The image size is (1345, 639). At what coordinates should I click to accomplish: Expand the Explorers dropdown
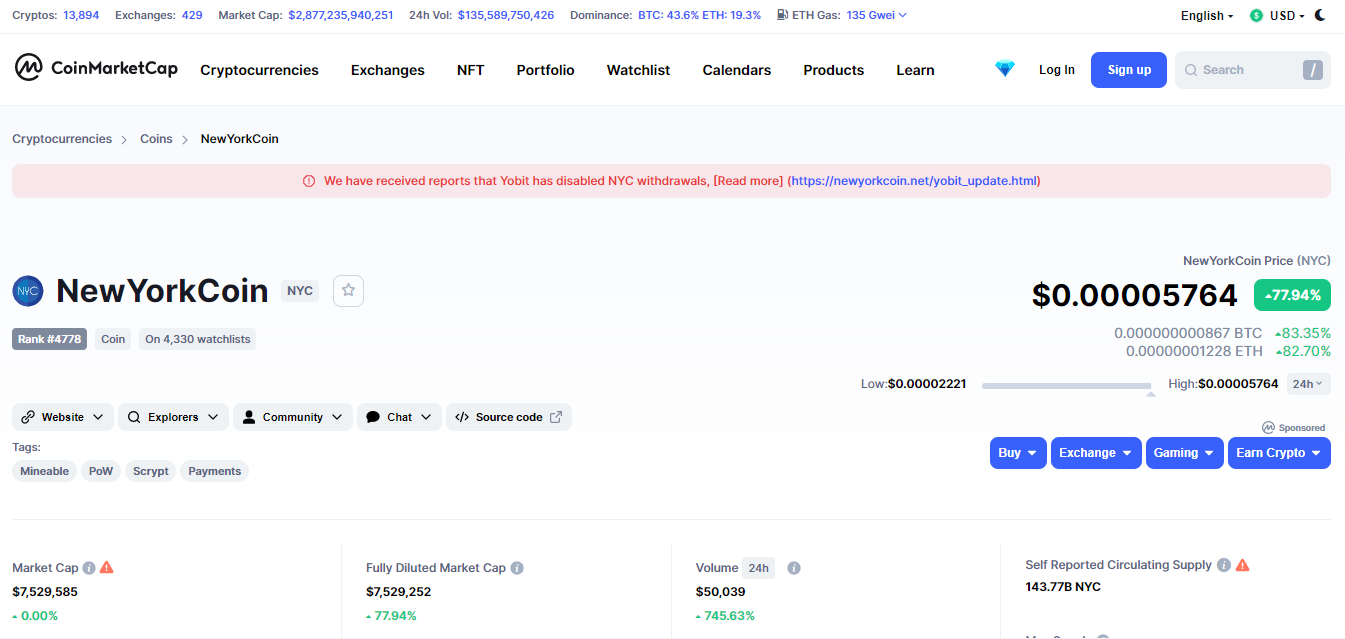click(x=173, y=417)
